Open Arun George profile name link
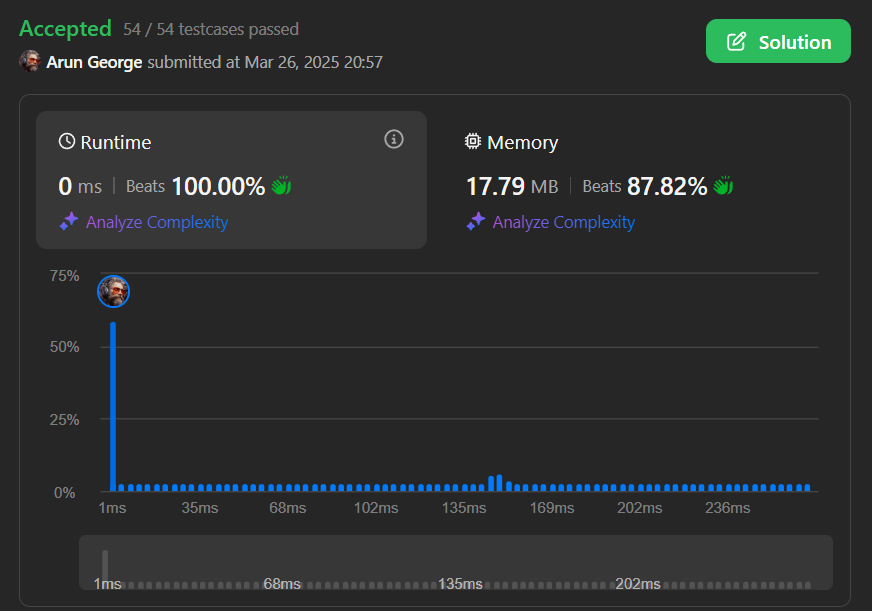872x611 pixels. [94, 62]
